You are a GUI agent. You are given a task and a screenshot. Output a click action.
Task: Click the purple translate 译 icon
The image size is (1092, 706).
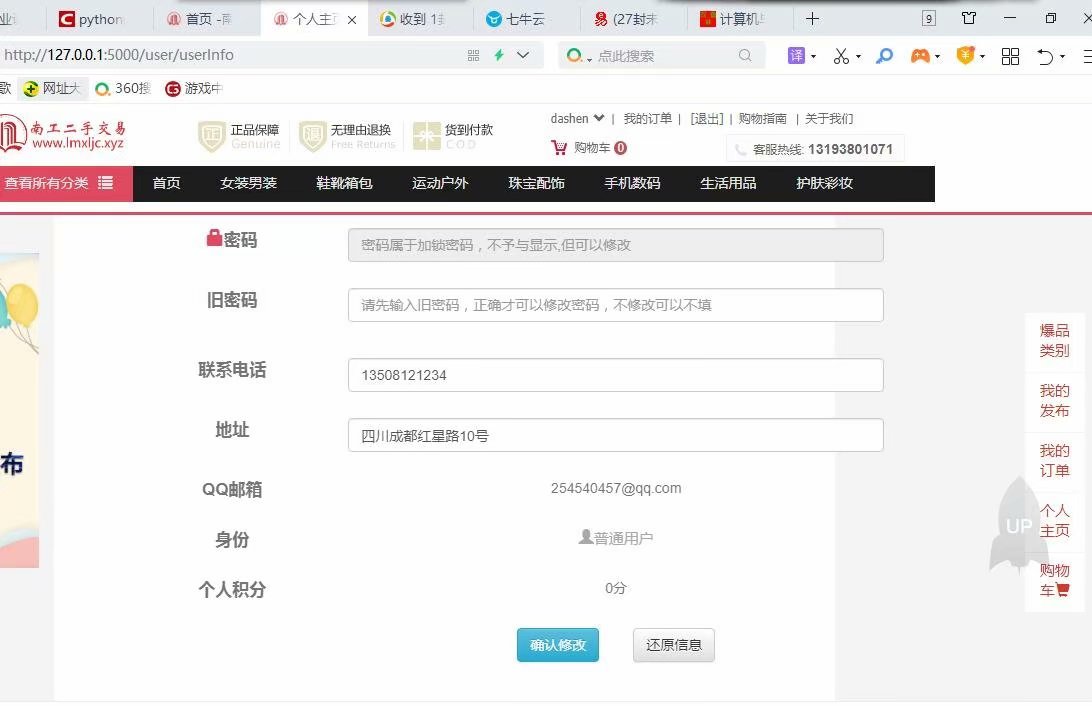(796, 56)
